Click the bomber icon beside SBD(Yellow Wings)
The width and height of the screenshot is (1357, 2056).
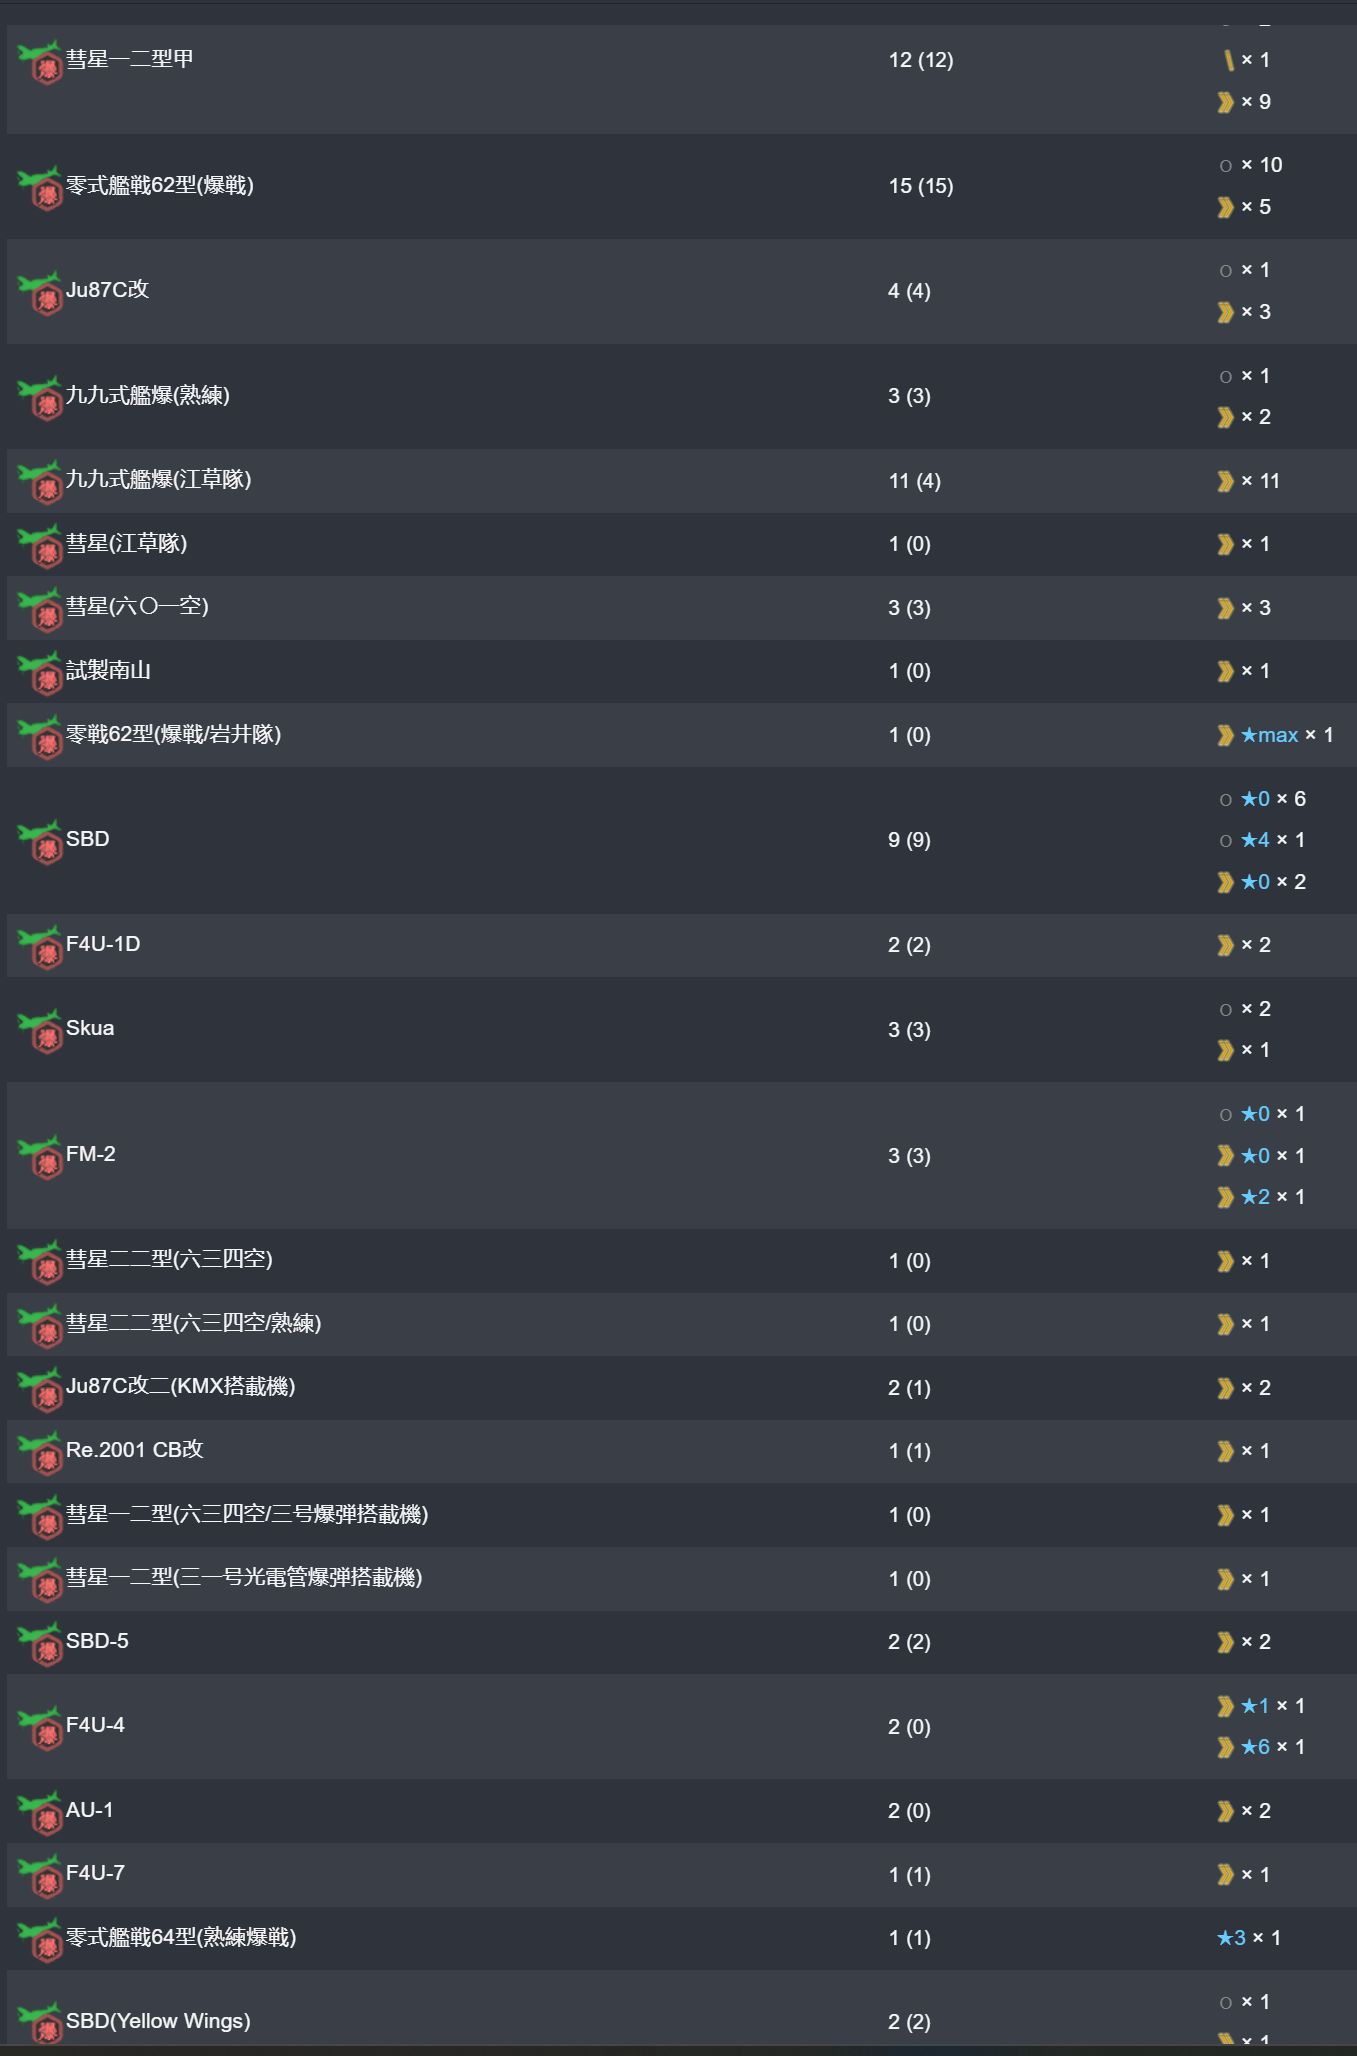40,2023
